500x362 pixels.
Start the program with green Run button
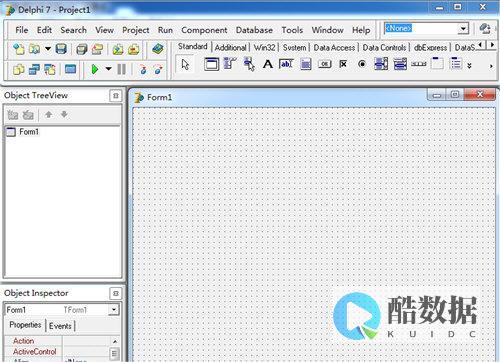95,70
